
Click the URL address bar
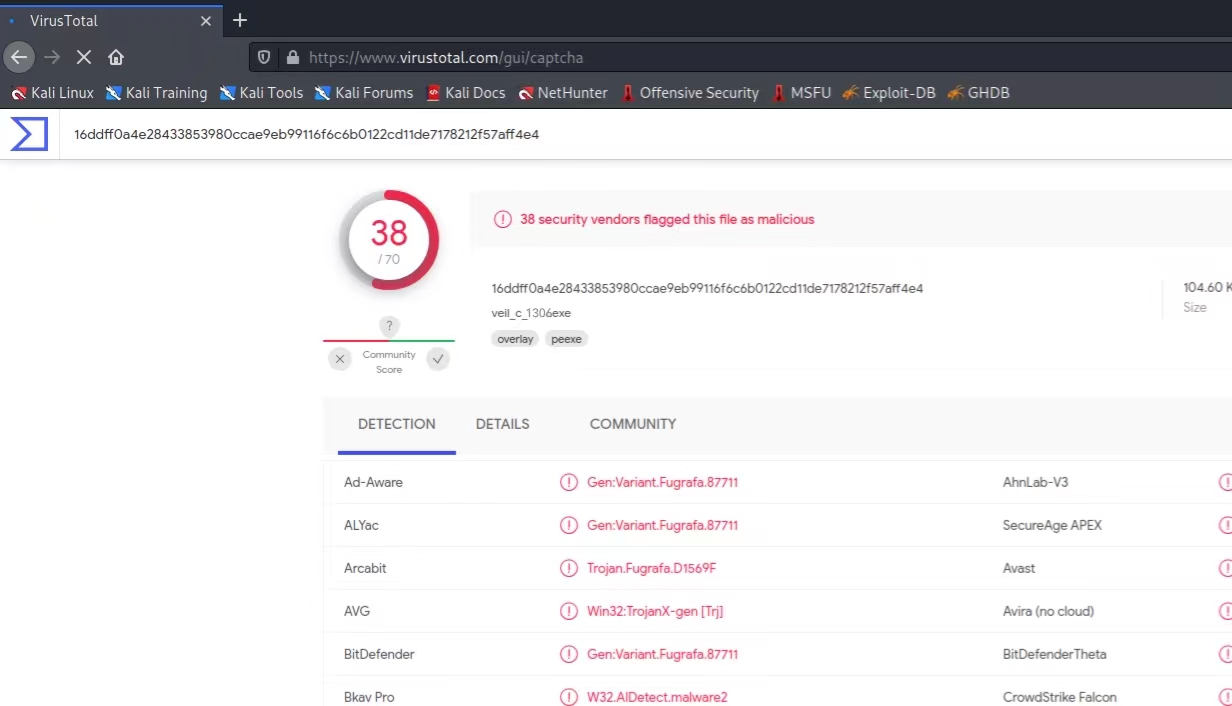[740, 57]
